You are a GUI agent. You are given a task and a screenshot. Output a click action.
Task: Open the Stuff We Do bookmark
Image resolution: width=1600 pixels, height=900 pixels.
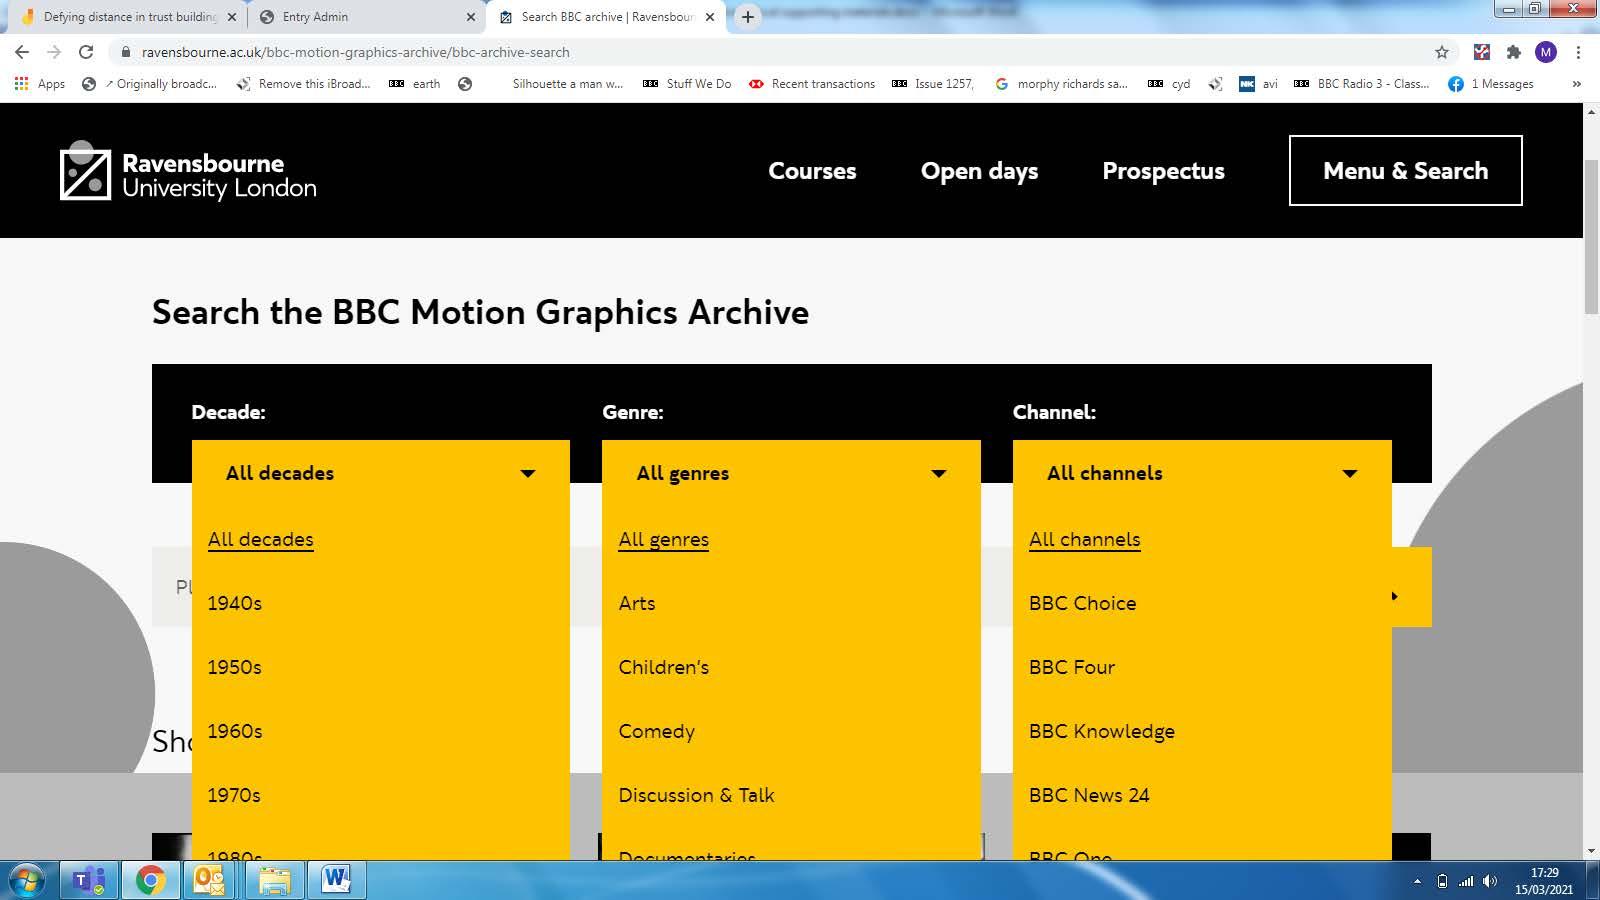pos(687,84)
